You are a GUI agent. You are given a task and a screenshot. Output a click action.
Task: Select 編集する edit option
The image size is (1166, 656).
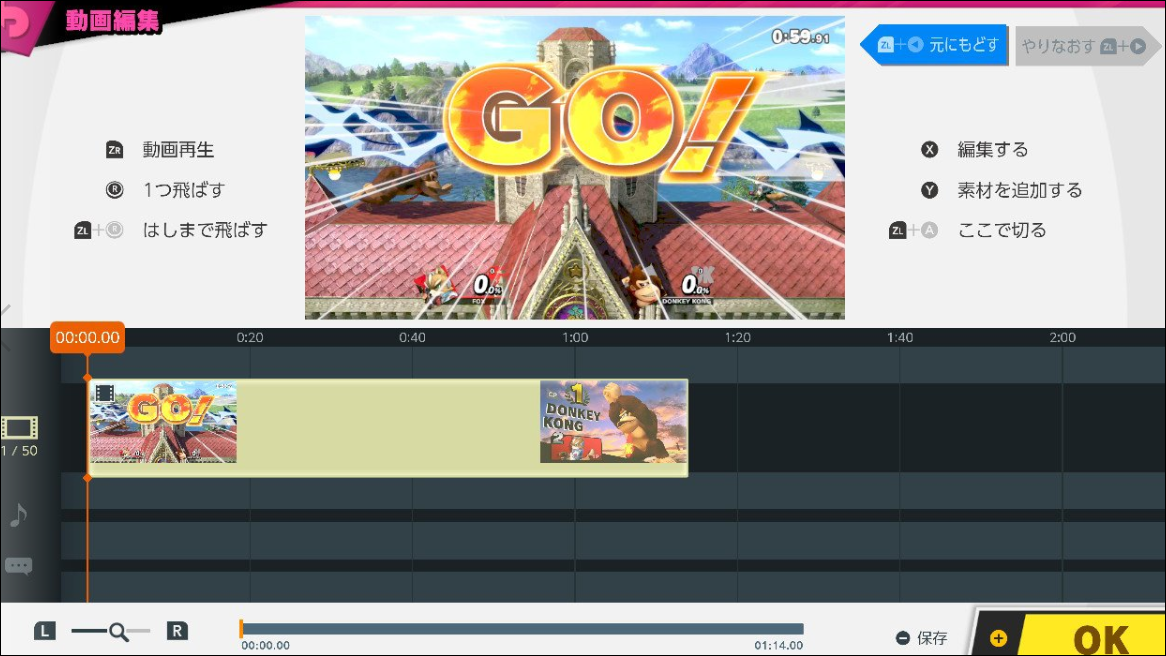(993, 149)
